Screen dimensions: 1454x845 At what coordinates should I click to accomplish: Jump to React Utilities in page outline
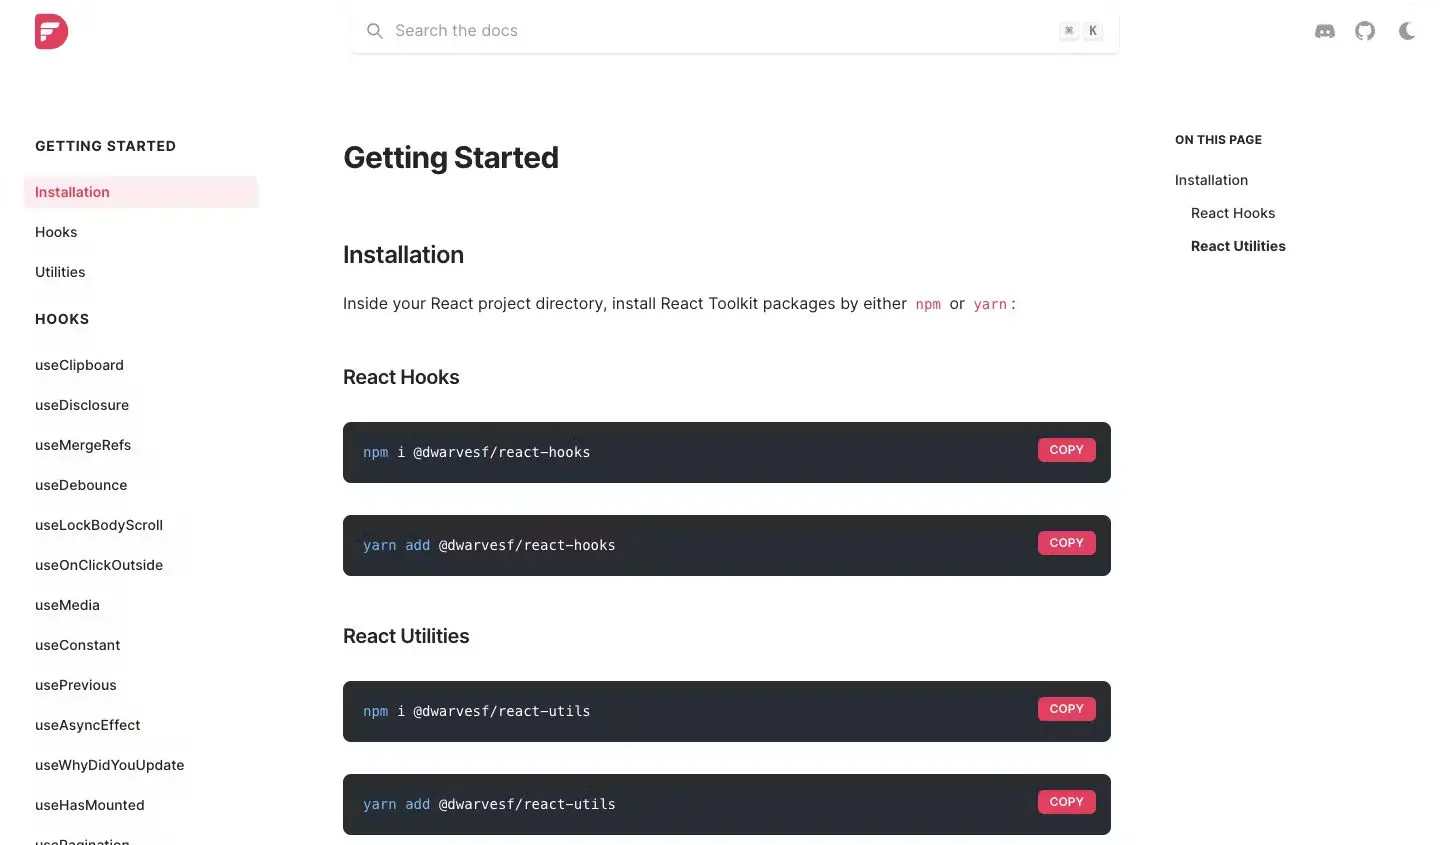pos(1238,246)
